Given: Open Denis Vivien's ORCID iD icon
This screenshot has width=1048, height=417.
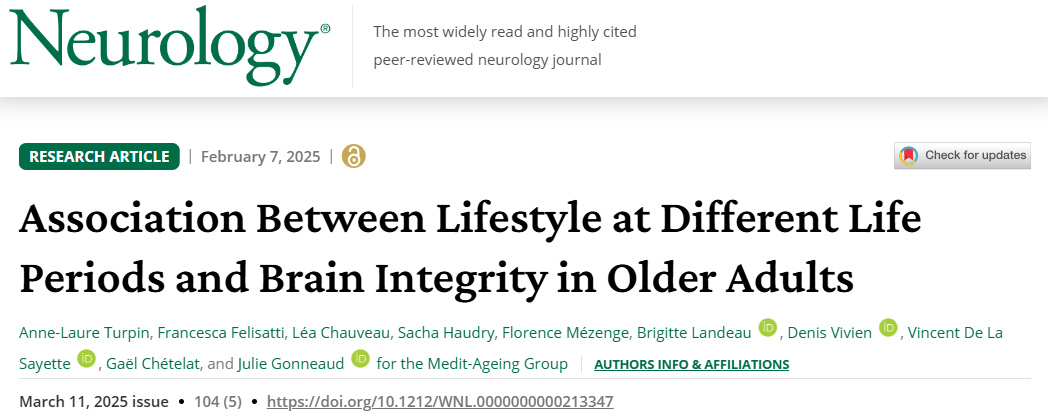Looking at the screenshot, I should point(888,328).
